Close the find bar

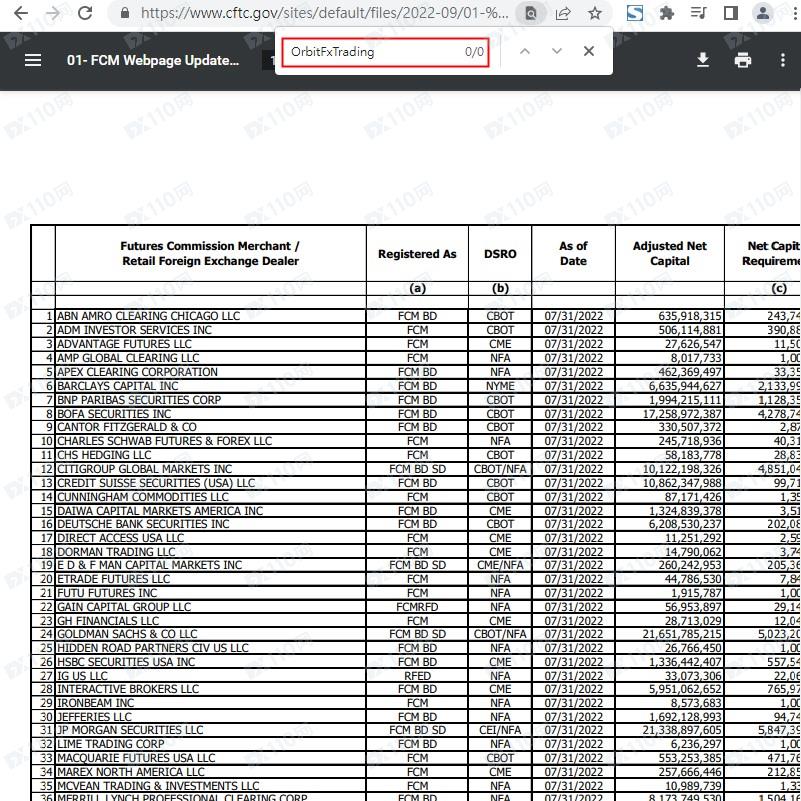coord(589,51)
